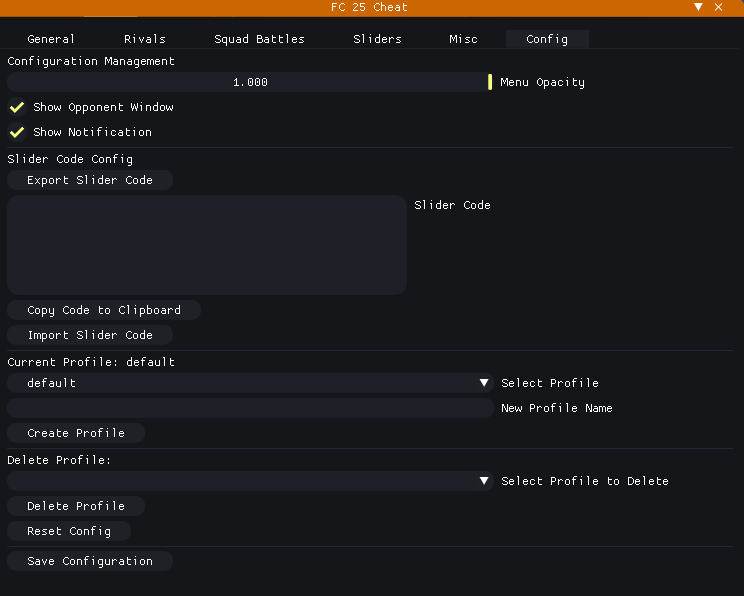Go to the Squad Battles tab
The height and width of the screenshot is (596, 744).
coord(259,39)
